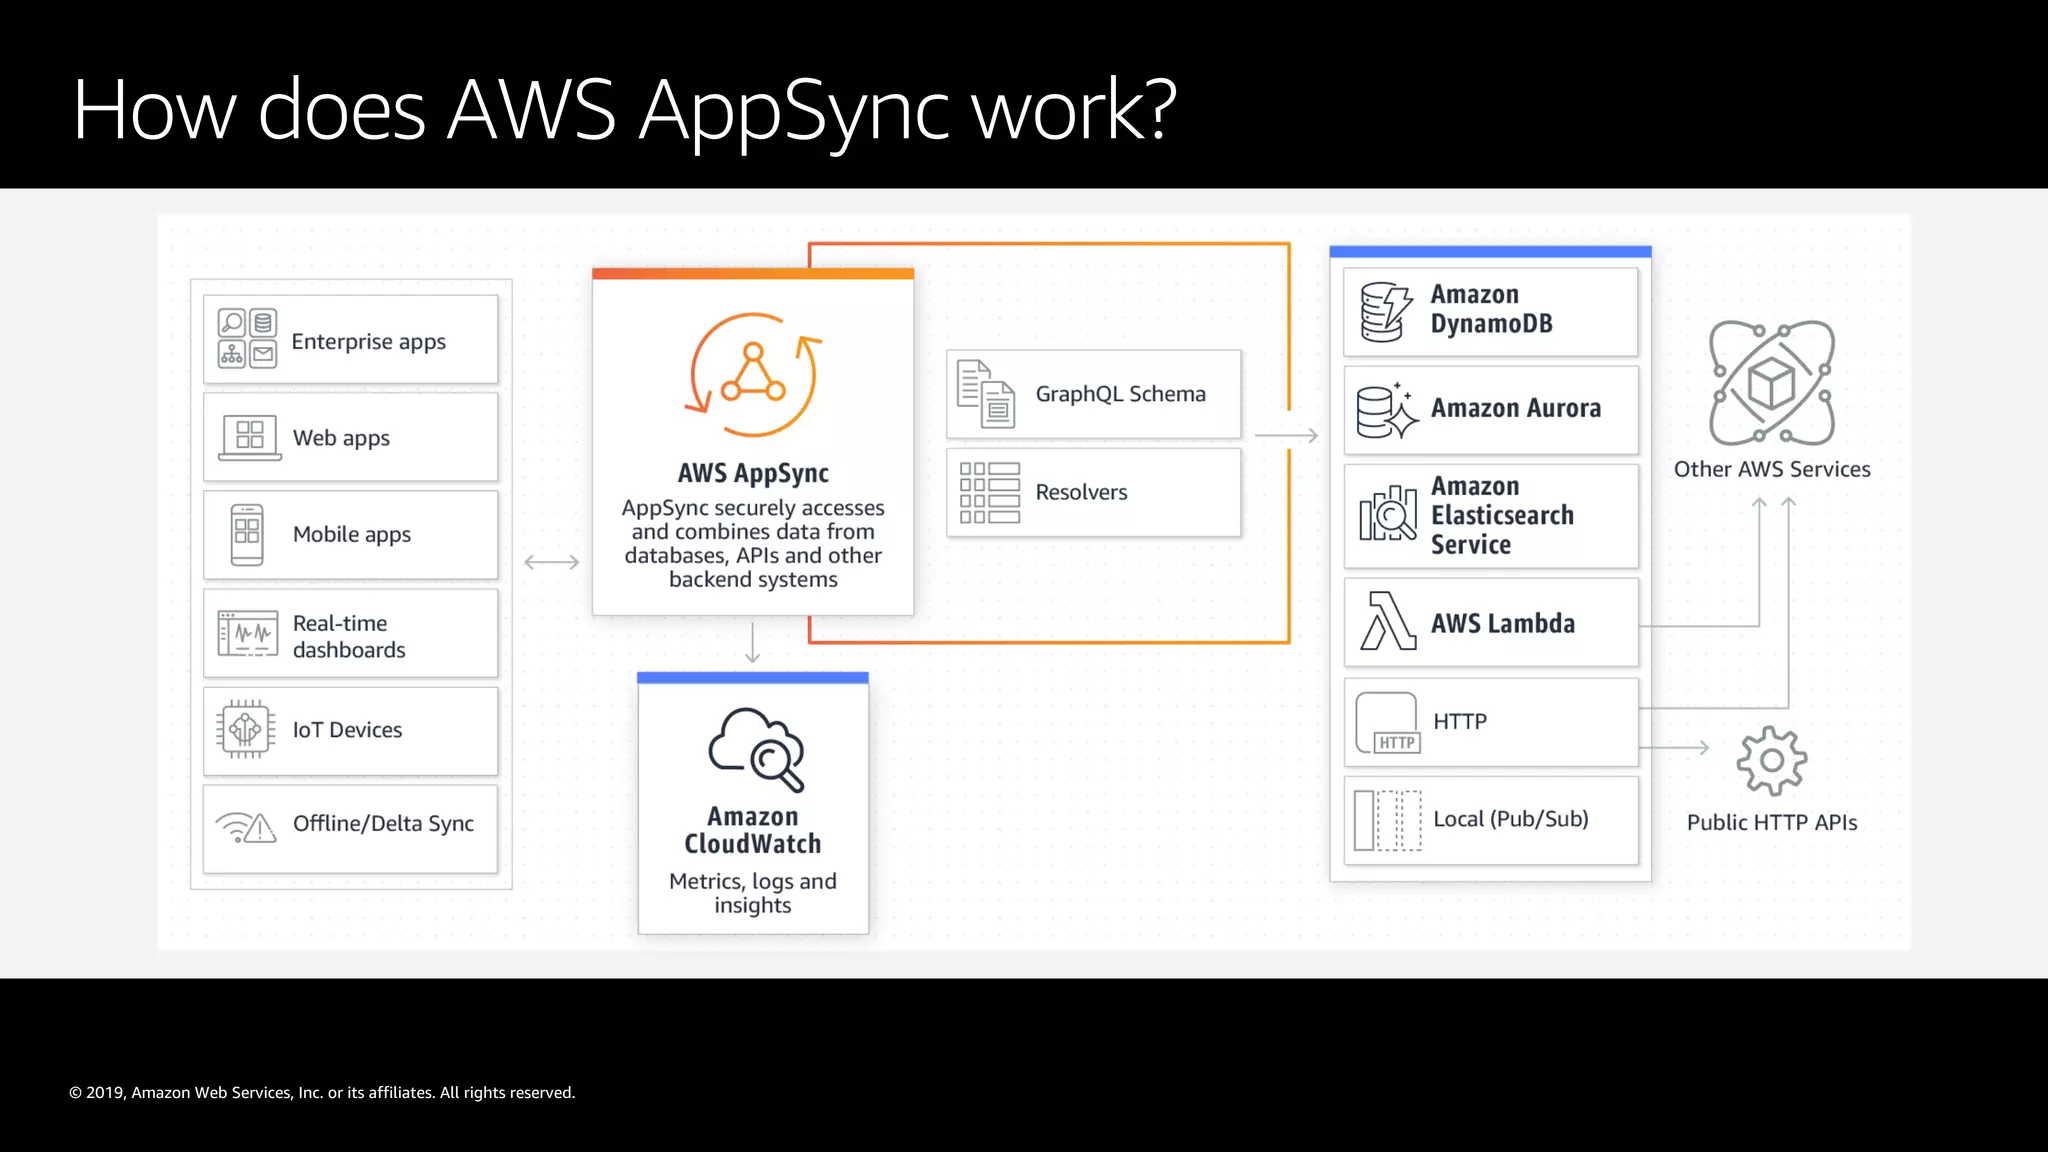Select the Mobile apps label
This screenshot has height=1152, width=2048.
coord(352,535)
